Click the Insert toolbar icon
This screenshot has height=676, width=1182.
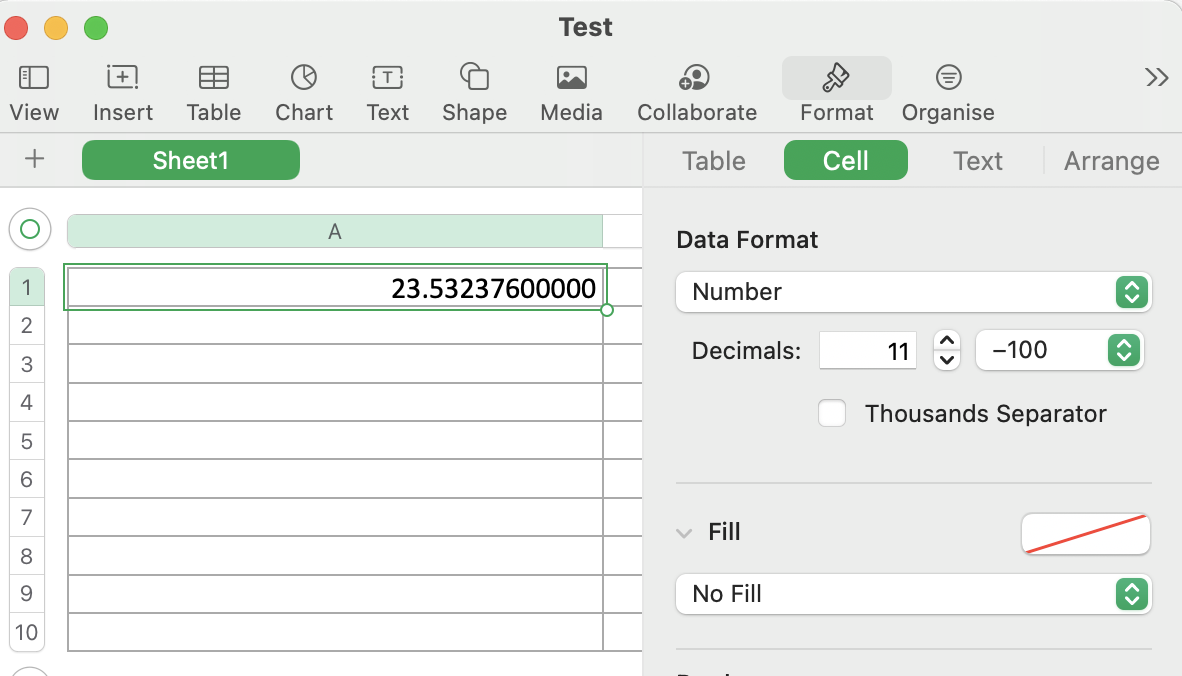[x=123, y=78]
